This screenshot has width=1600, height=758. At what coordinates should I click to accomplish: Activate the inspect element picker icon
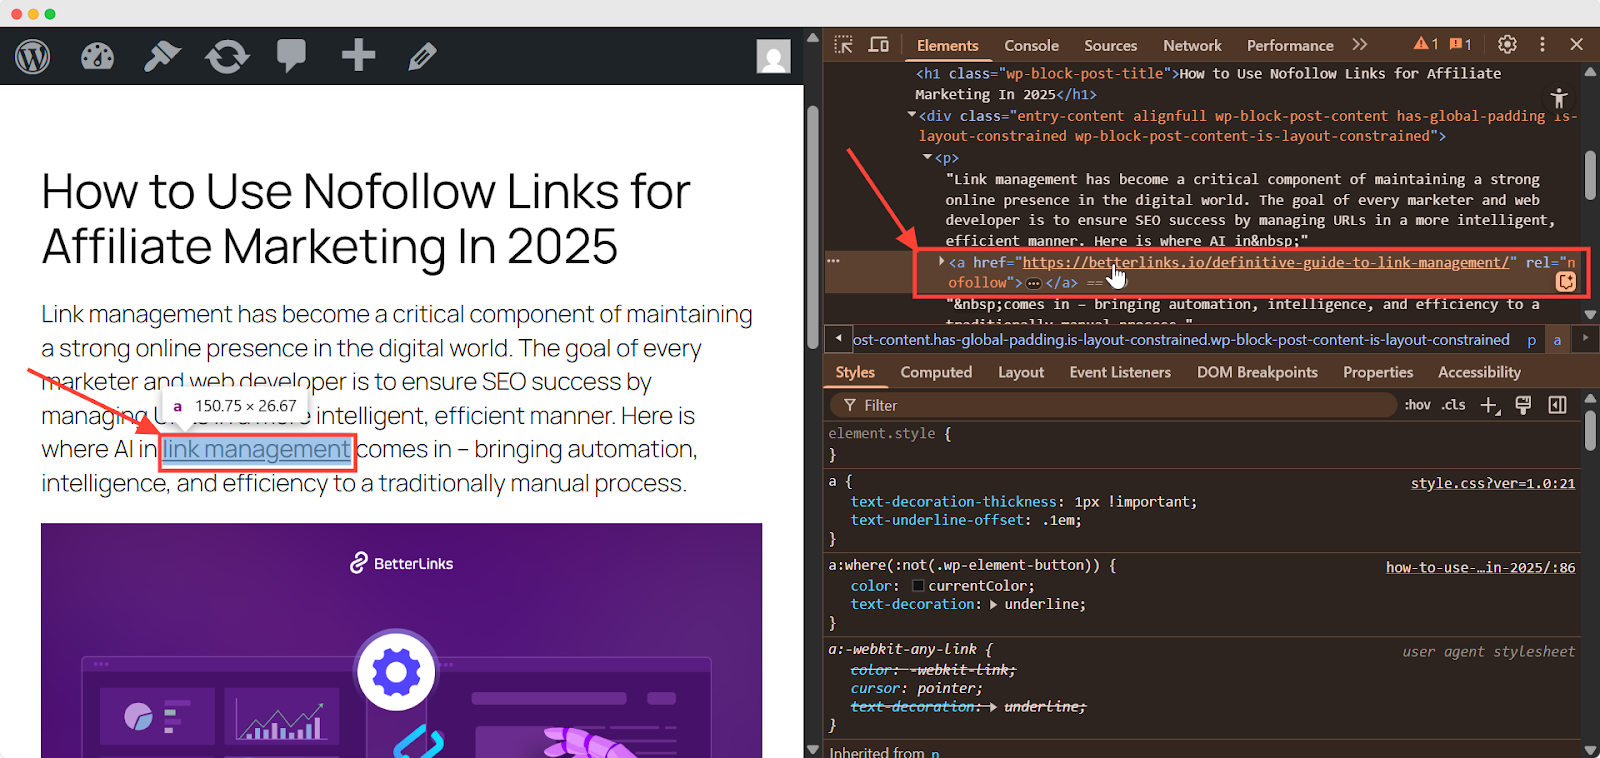[x=843, y=45]
